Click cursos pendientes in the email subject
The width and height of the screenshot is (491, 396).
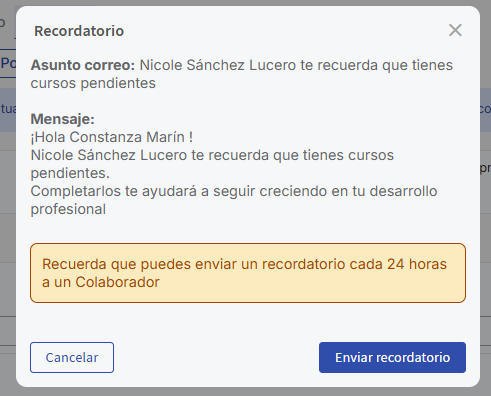[93, 83]
